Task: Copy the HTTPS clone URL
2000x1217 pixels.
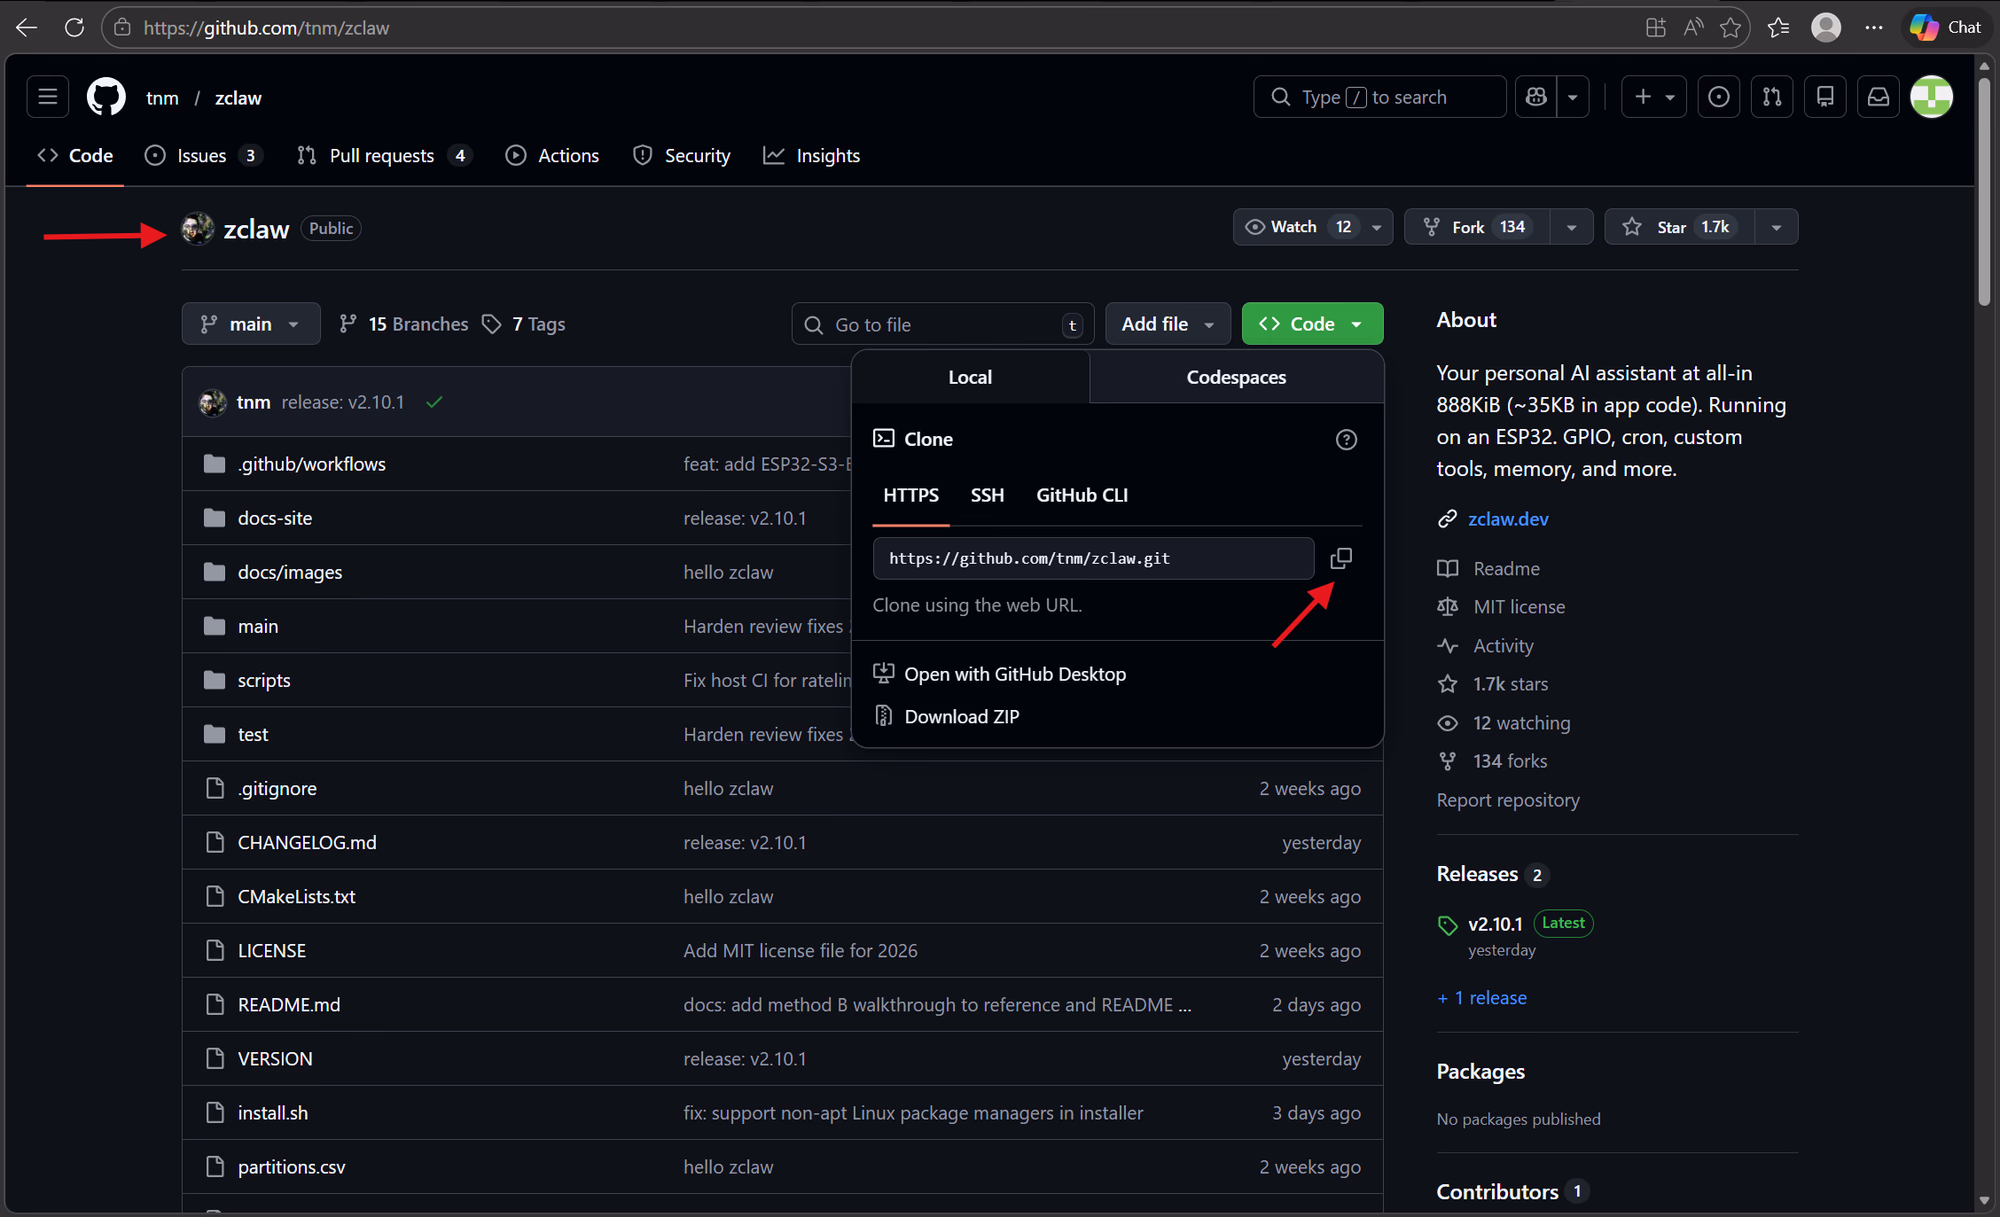Action: 1341,558
